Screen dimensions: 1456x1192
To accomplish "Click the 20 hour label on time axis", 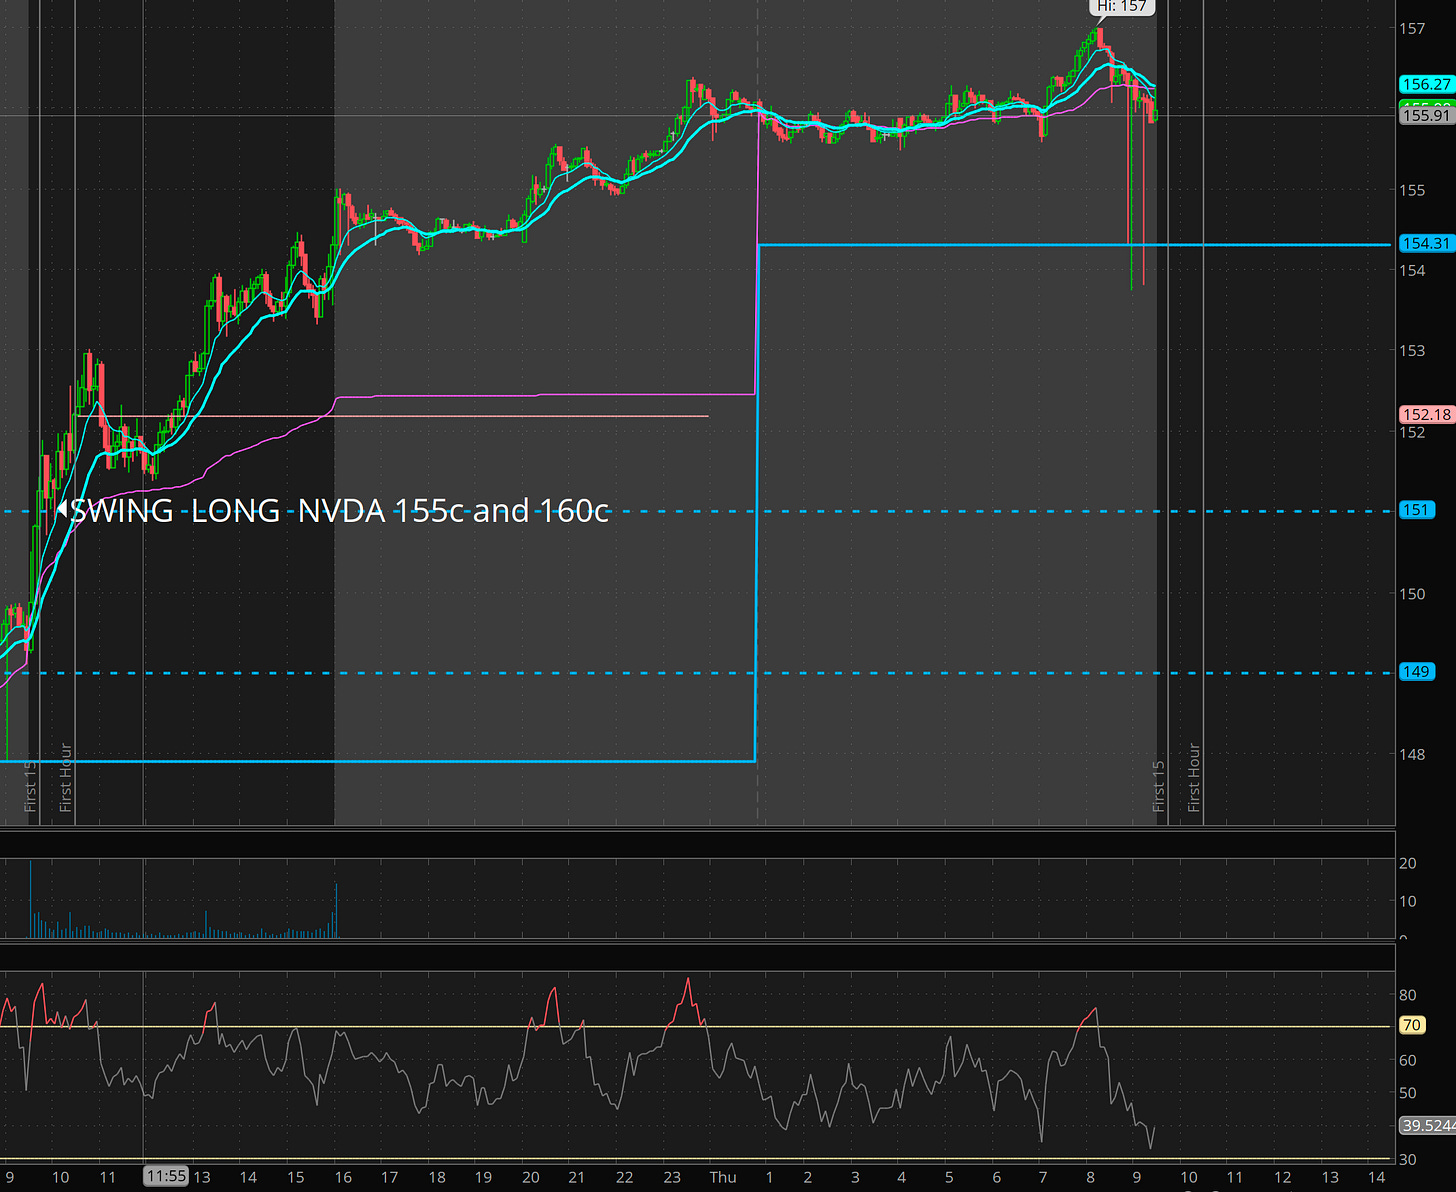I will [x=531, y=1178].
